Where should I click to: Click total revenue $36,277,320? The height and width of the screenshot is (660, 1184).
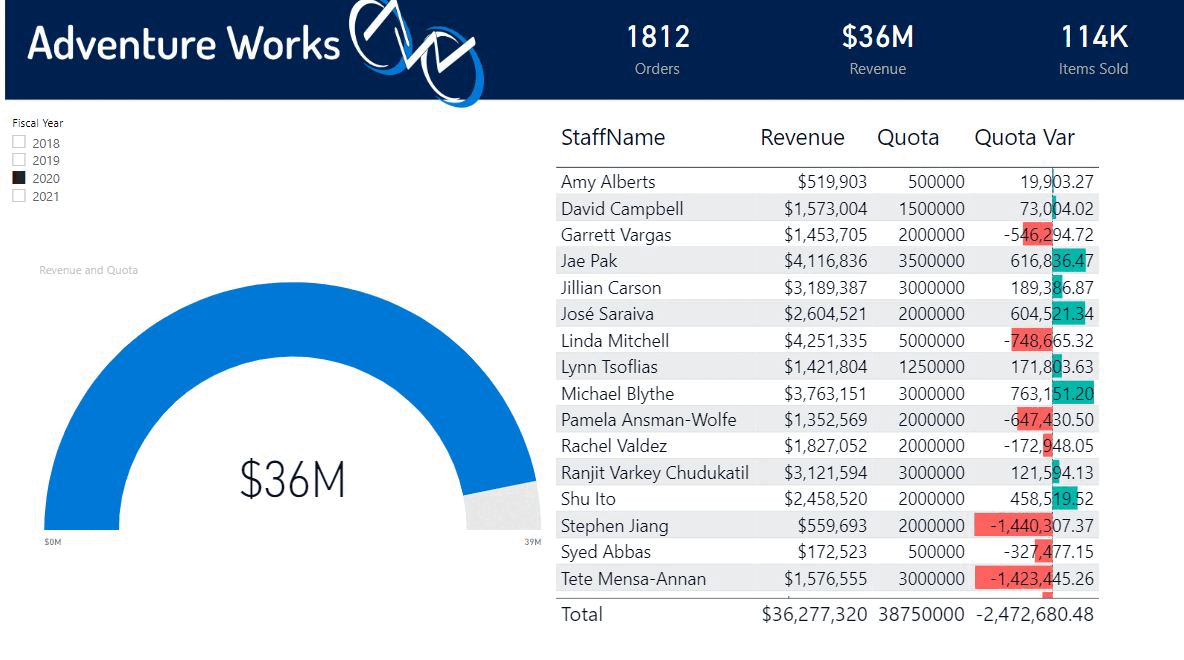814,615
